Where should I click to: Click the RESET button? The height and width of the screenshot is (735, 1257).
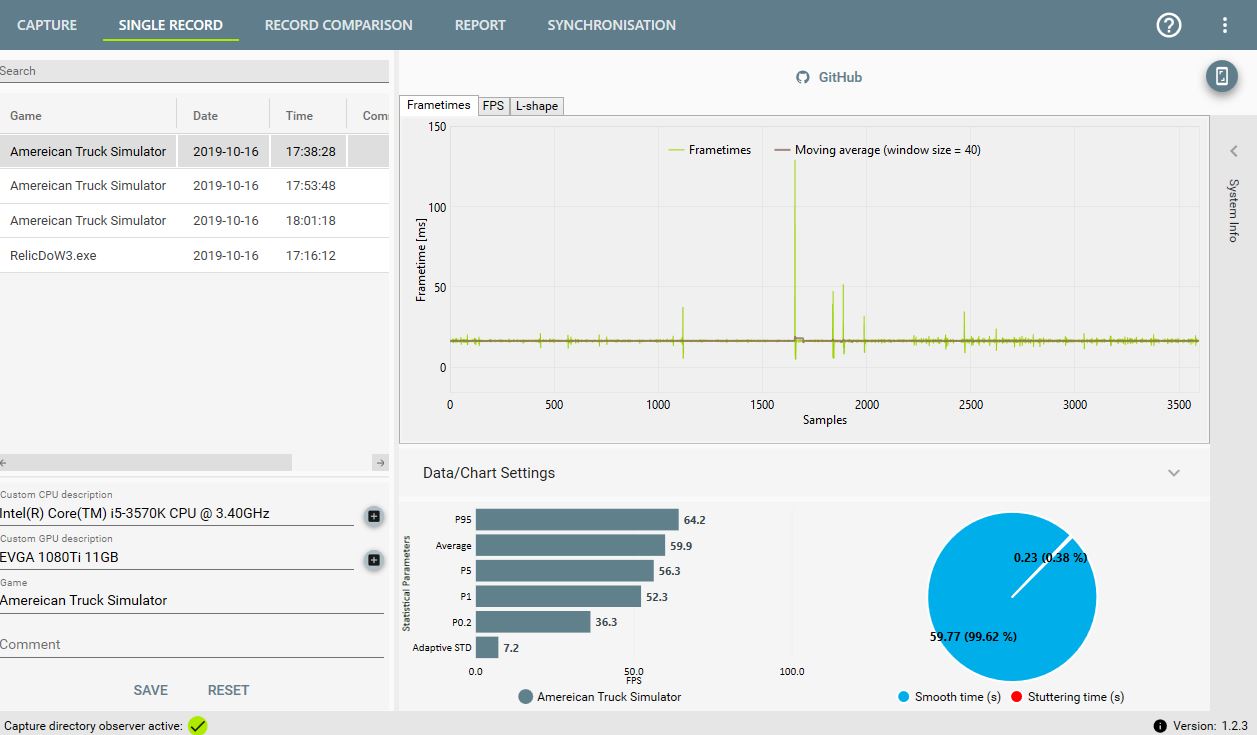point(228,690)
